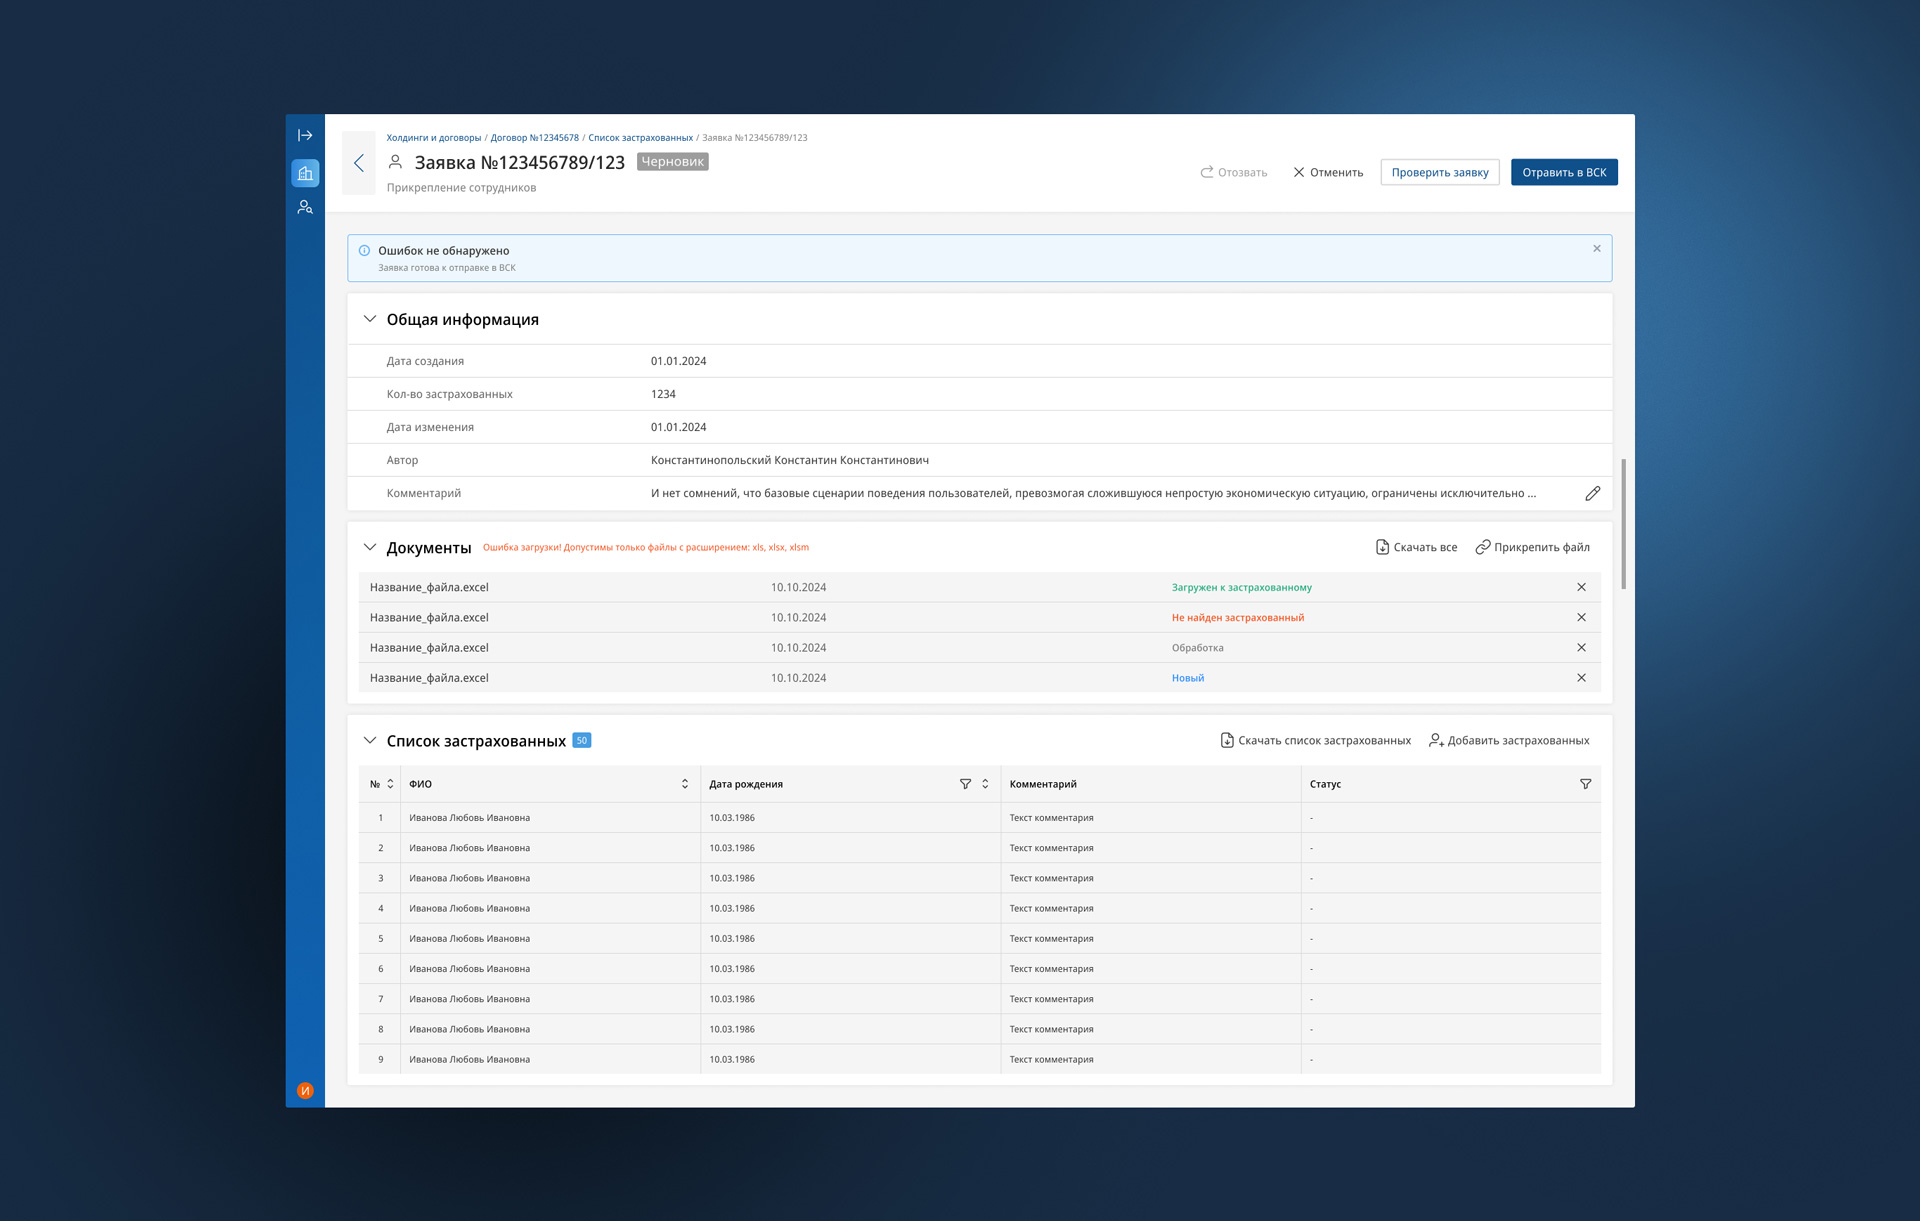
Task: Sort the № column
Action: 390,784
